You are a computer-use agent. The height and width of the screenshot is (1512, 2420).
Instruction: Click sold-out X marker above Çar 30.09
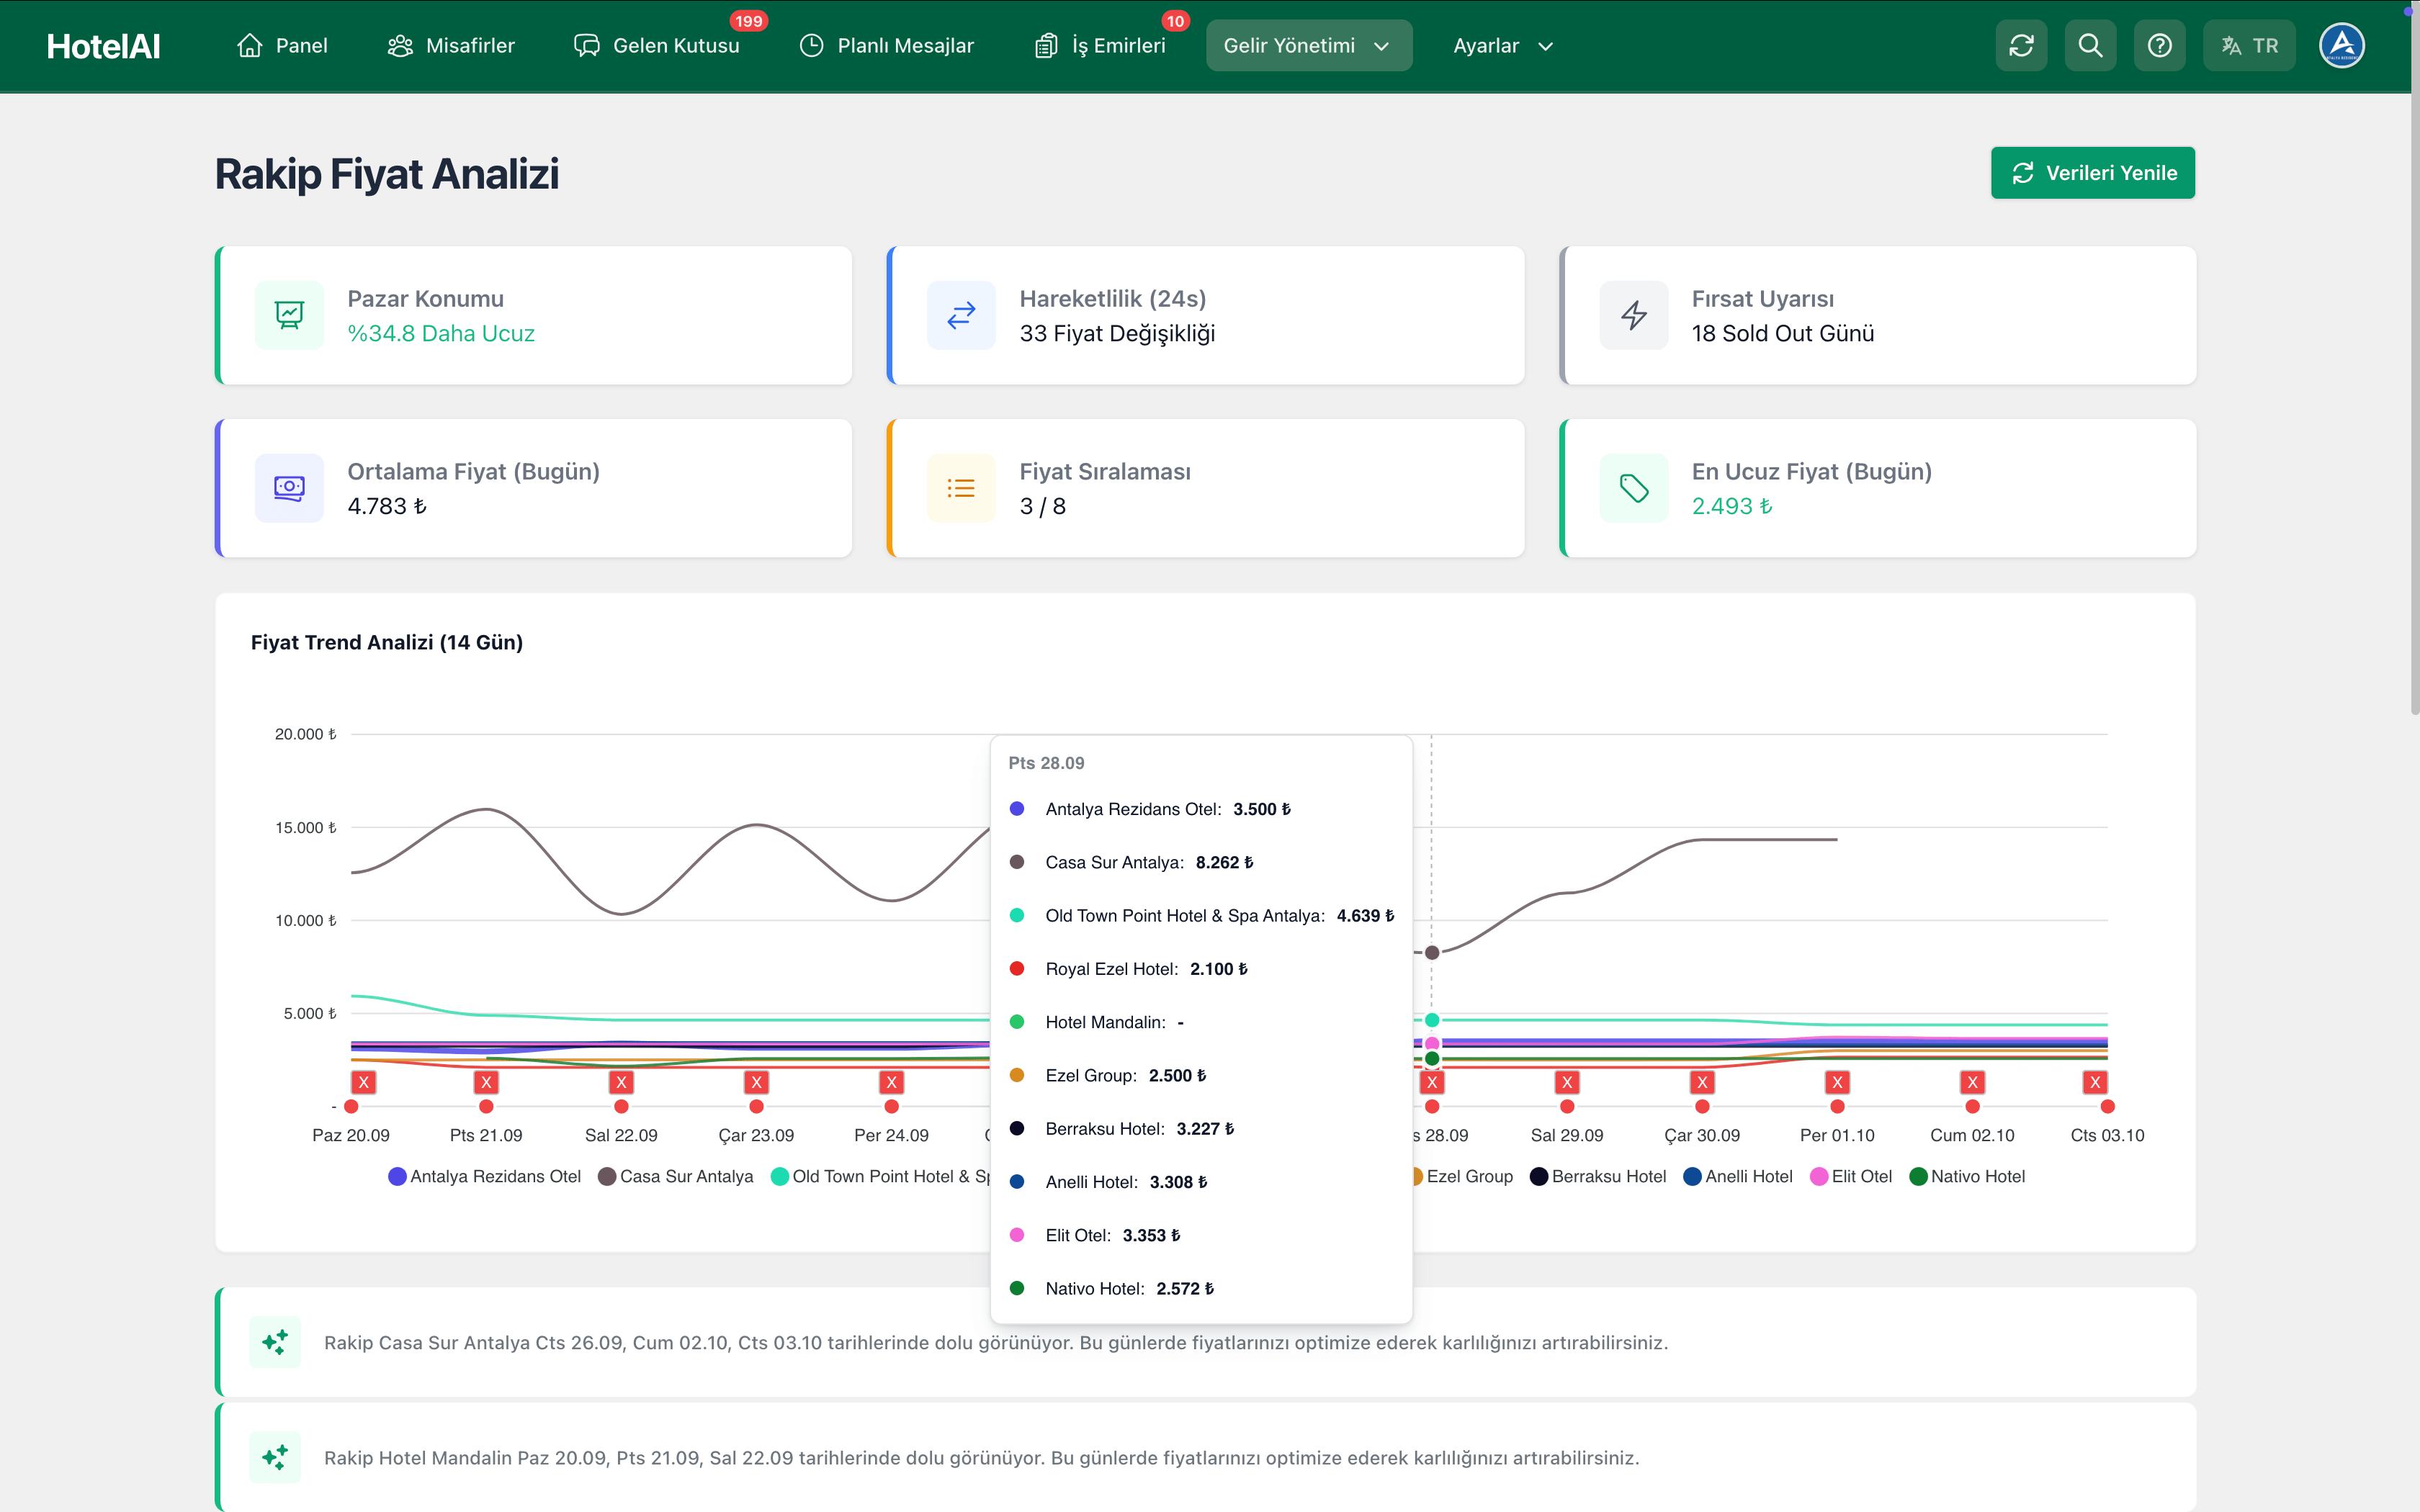[x=1702, y=1082]
